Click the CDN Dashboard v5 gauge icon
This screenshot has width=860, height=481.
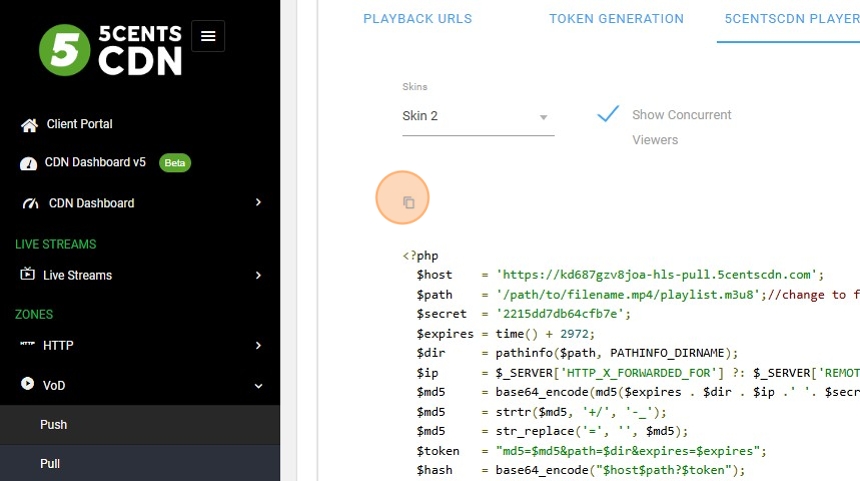29,163
